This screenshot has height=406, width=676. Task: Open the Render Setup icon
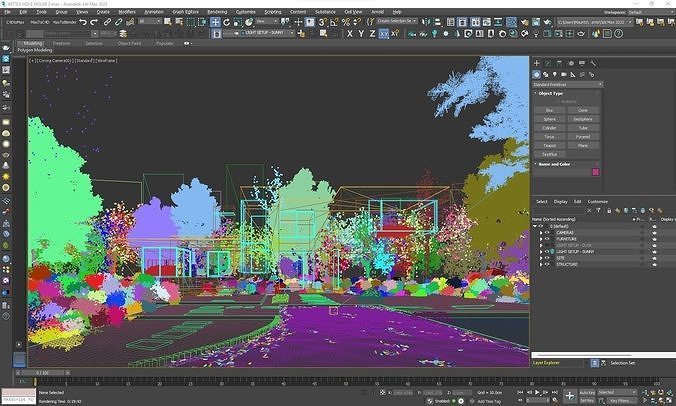click(525, 22)
